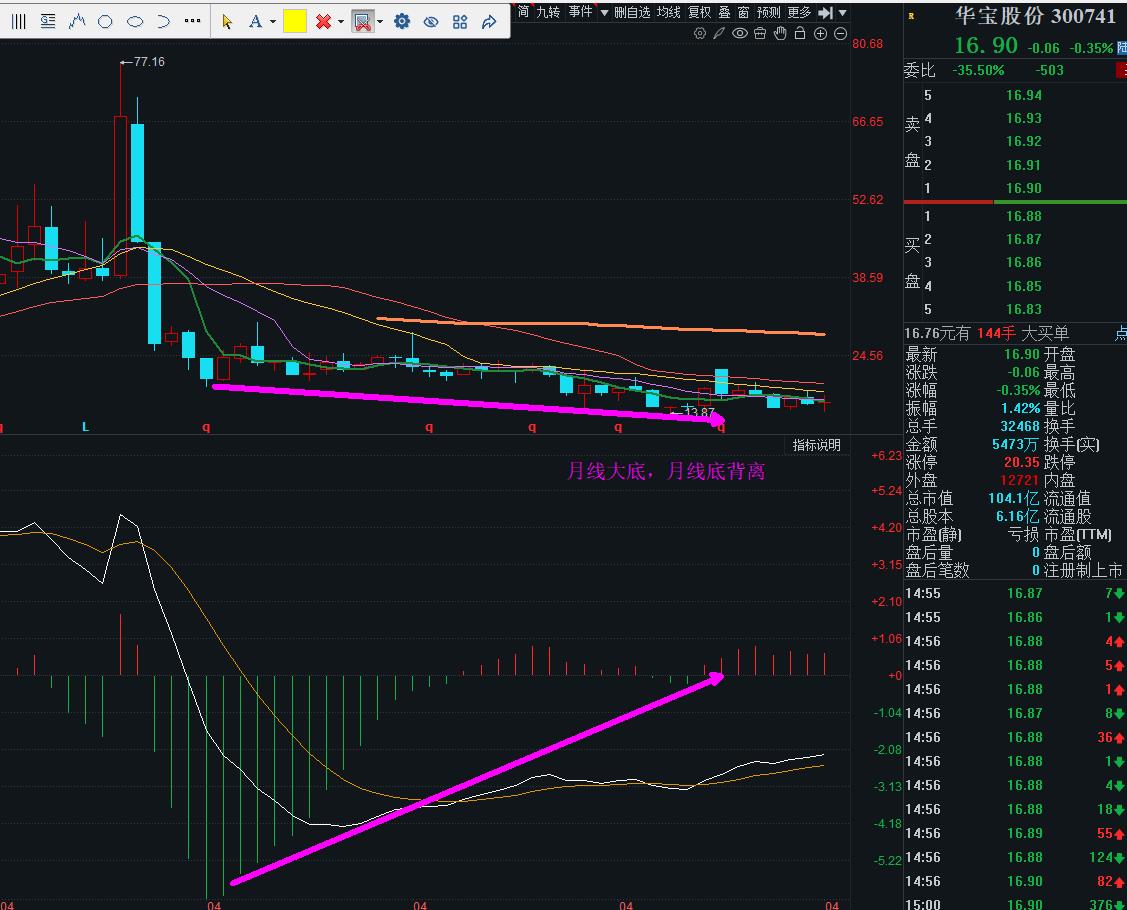Click the stock name 华宝股份 300741
Image resolution: width=1127 pixels, height=910 pixels.
pos(1035,16)
